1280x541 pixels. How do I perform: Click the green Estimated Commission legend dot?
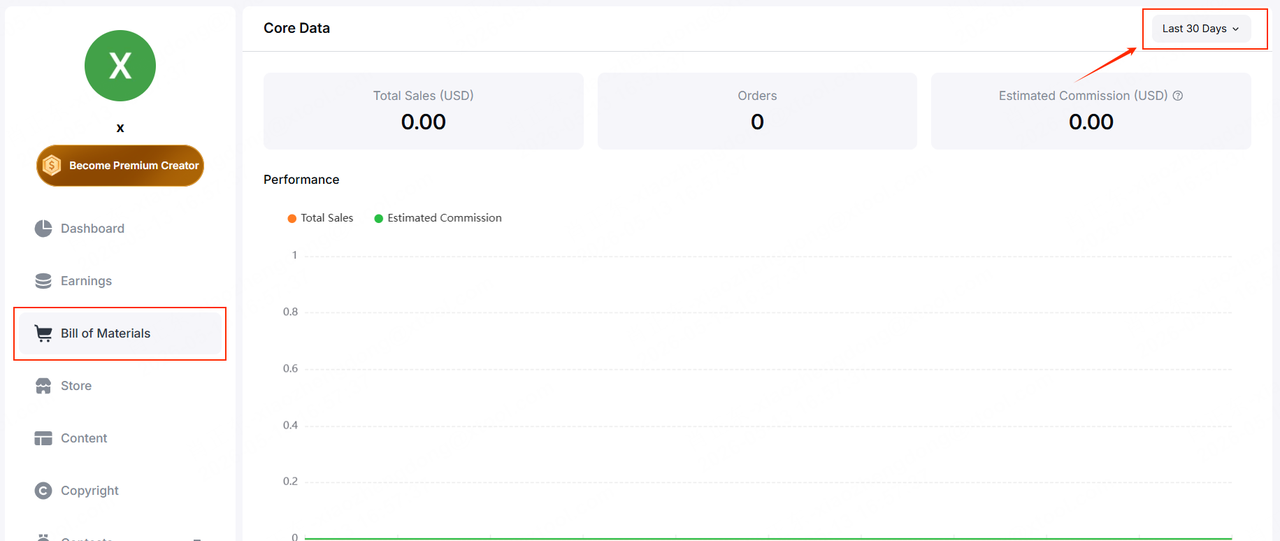379,218
